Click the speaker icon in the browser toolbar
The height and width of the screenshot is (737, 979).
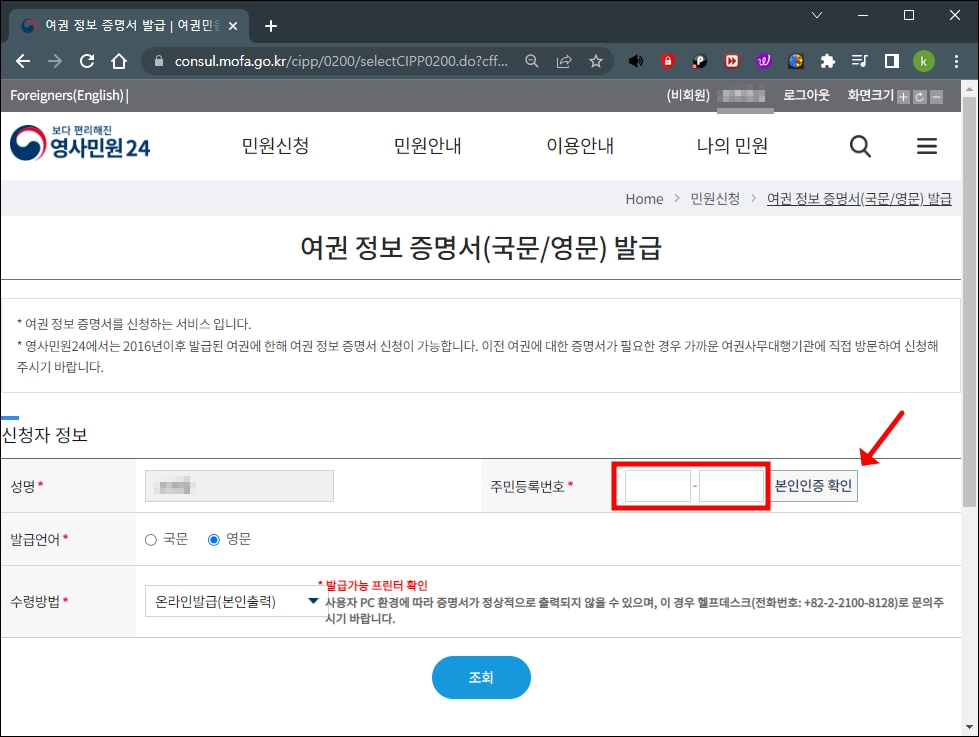click(635, 61)
